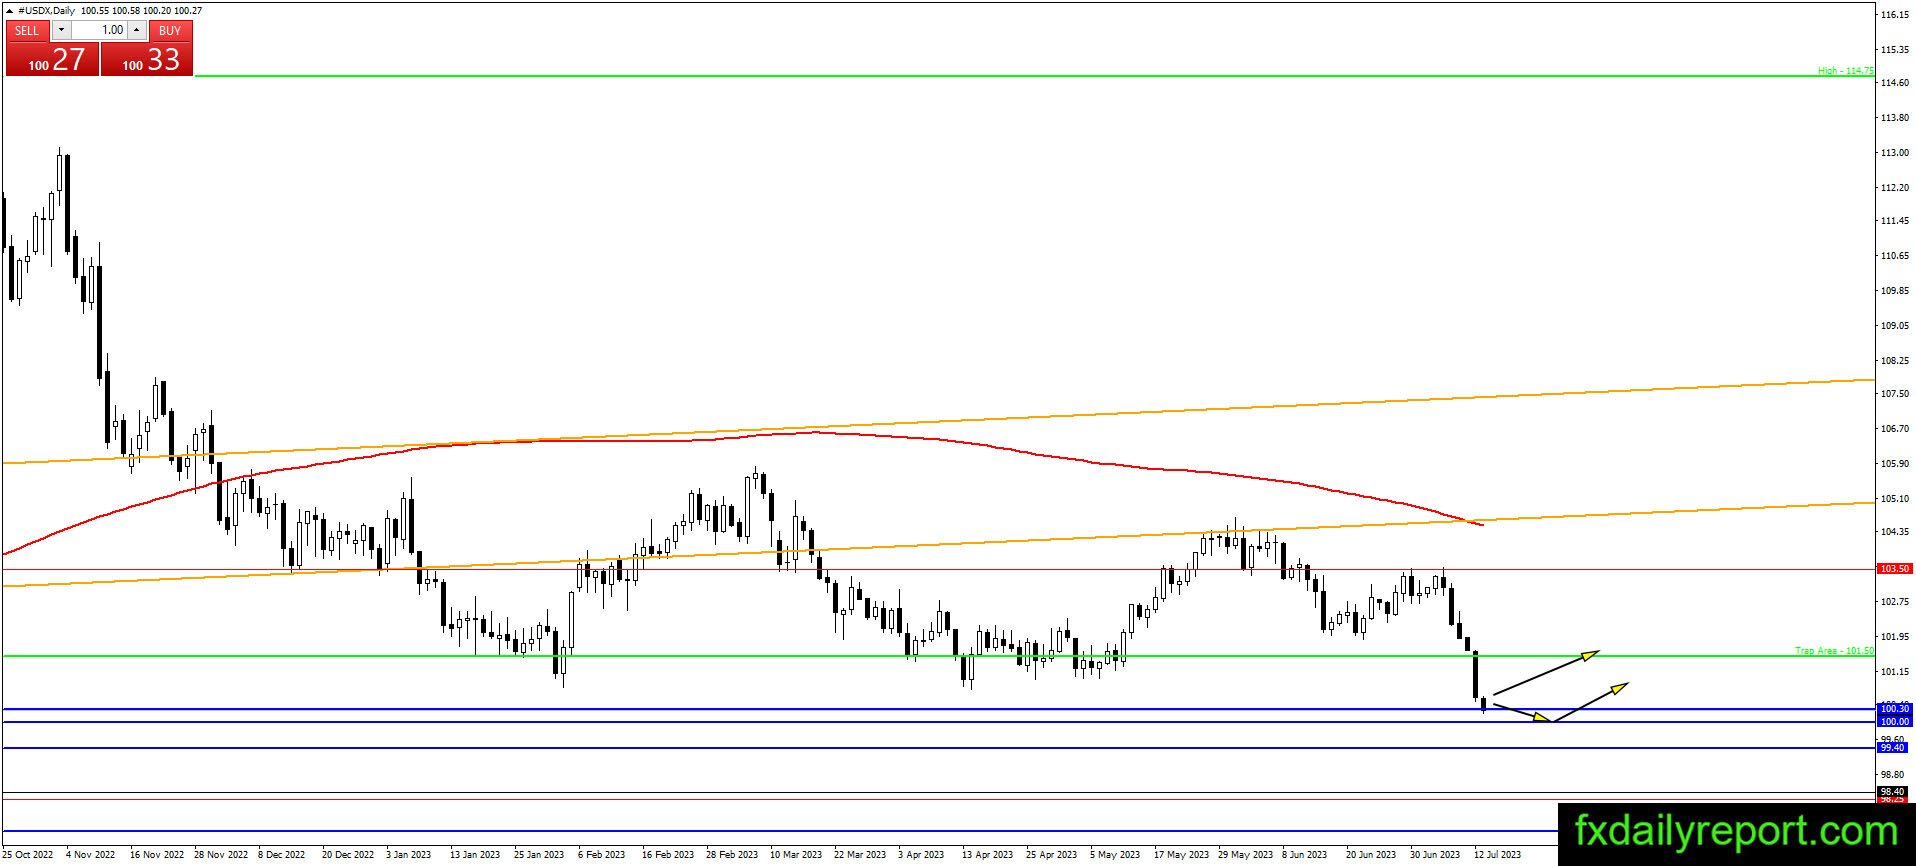Click the 105.10 price axis value
The image size is (1916, 866).
click(1895, 498)
